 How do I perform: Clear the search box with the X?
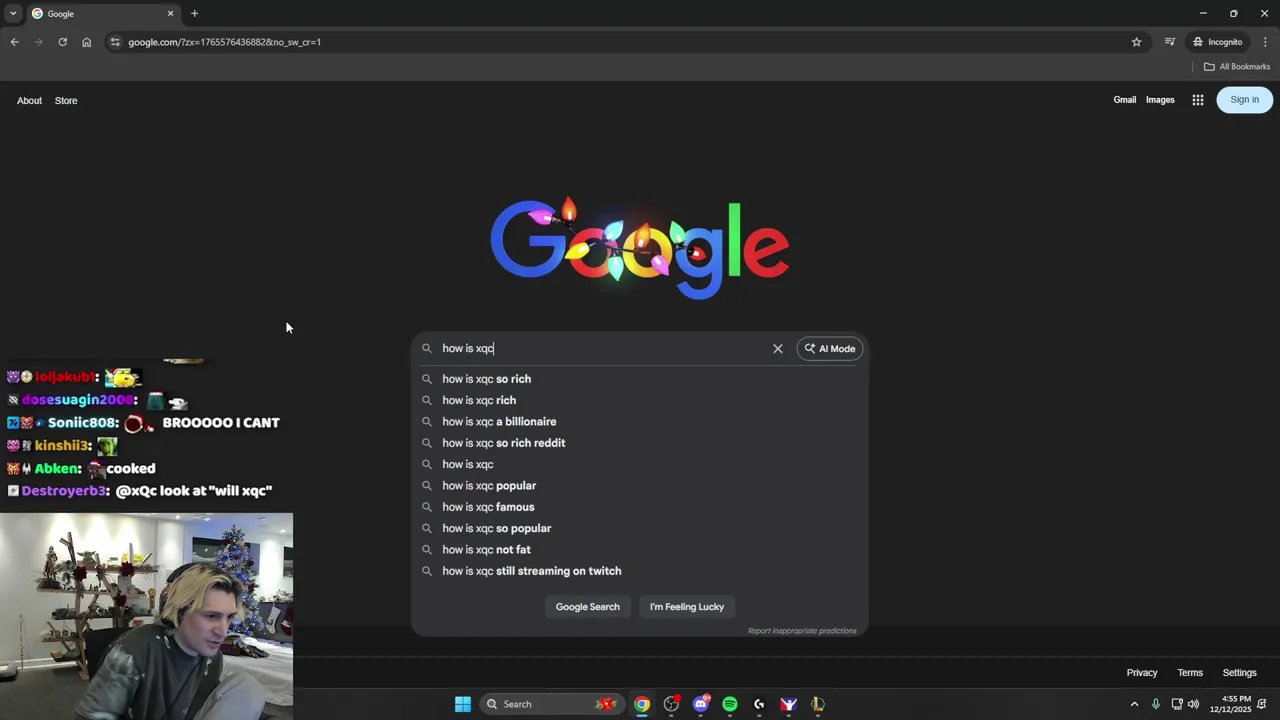pyautogui.click(x=777, y=348)
